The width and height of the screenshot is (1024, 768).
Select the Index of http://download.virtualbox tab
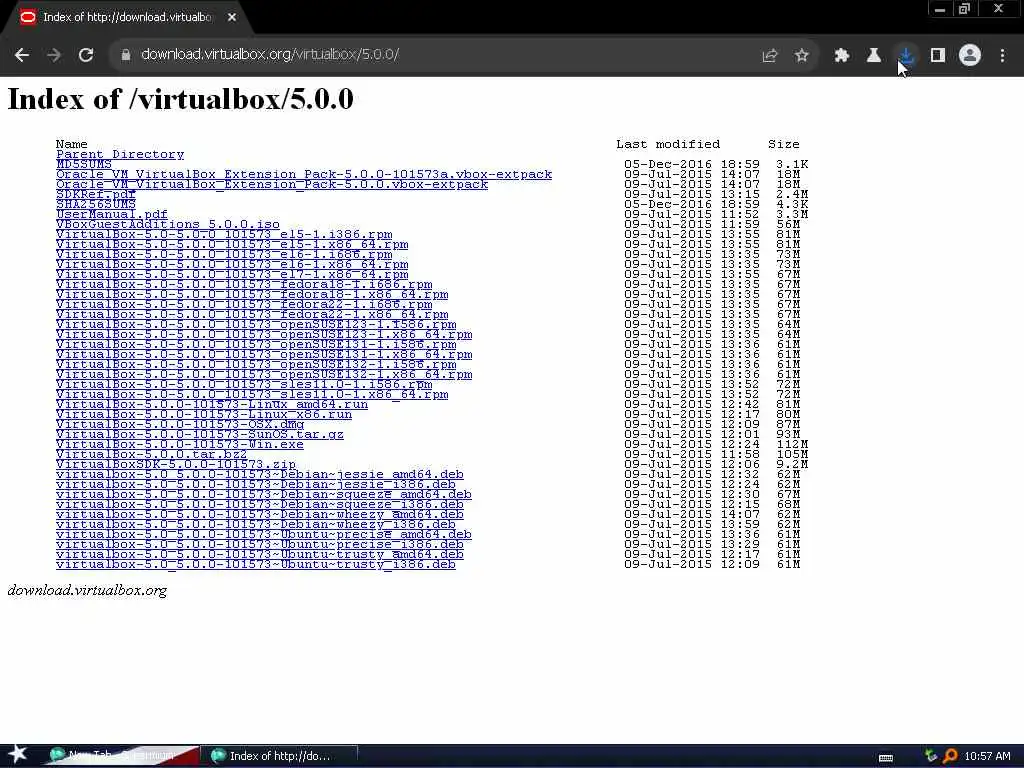(127, 18)
